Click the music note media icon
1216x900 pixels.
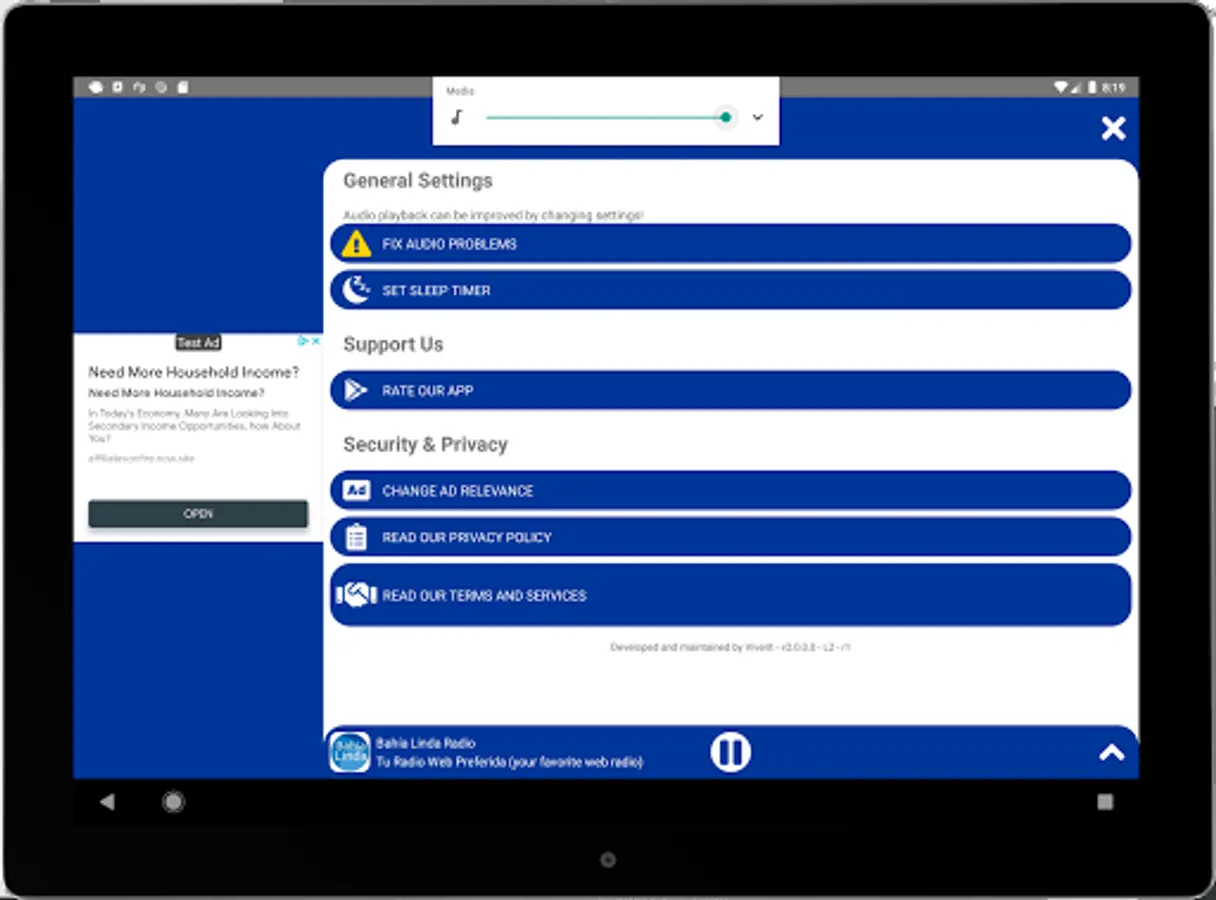pos(457,117)
